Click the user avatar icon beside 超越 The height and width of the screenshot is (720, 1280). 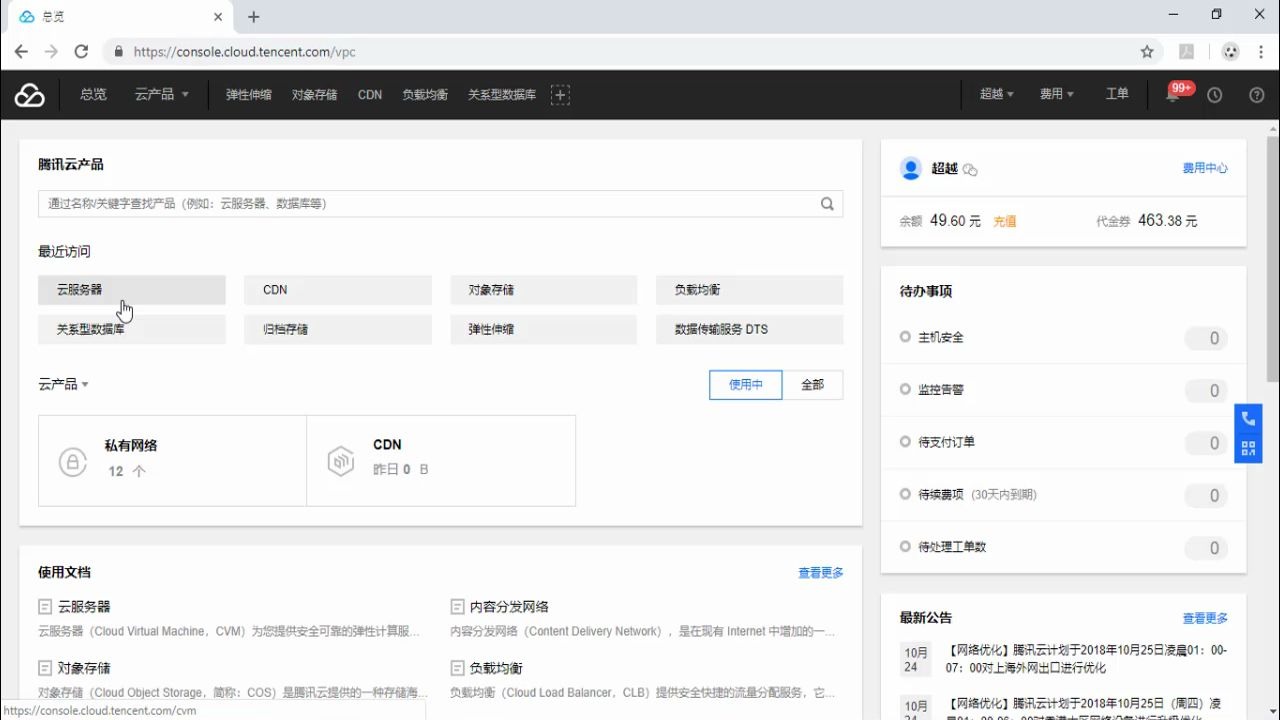910,169
